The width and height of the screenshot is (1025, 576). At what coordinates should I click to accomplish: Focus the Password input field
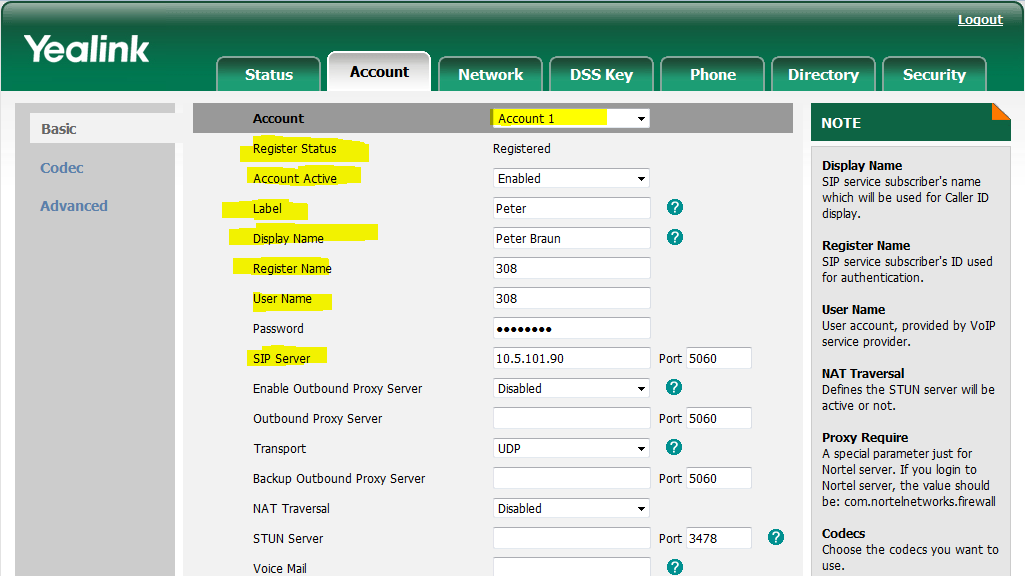click(x=571, y=328)
